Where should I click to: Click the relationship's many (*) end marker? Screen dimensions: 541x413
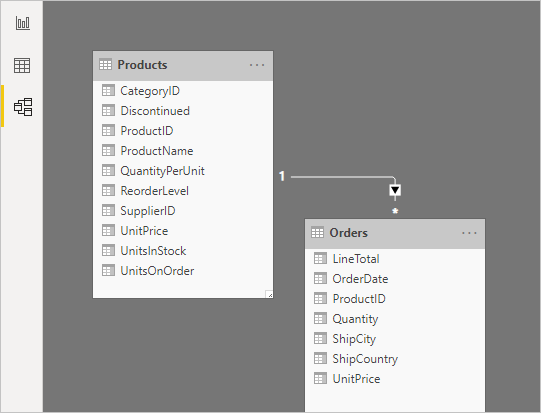[x=395, y=211]
